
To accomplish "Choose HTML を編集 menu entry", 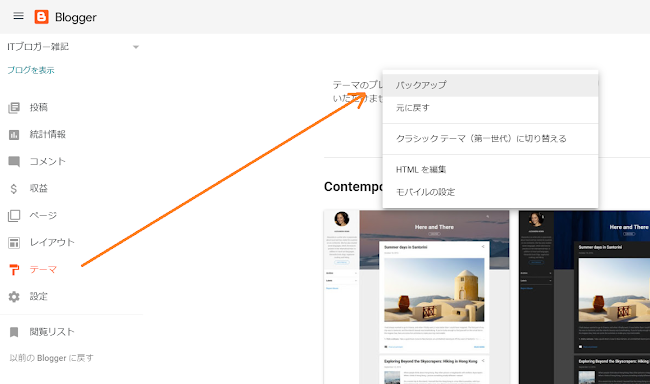I will (x=490, y=169).
